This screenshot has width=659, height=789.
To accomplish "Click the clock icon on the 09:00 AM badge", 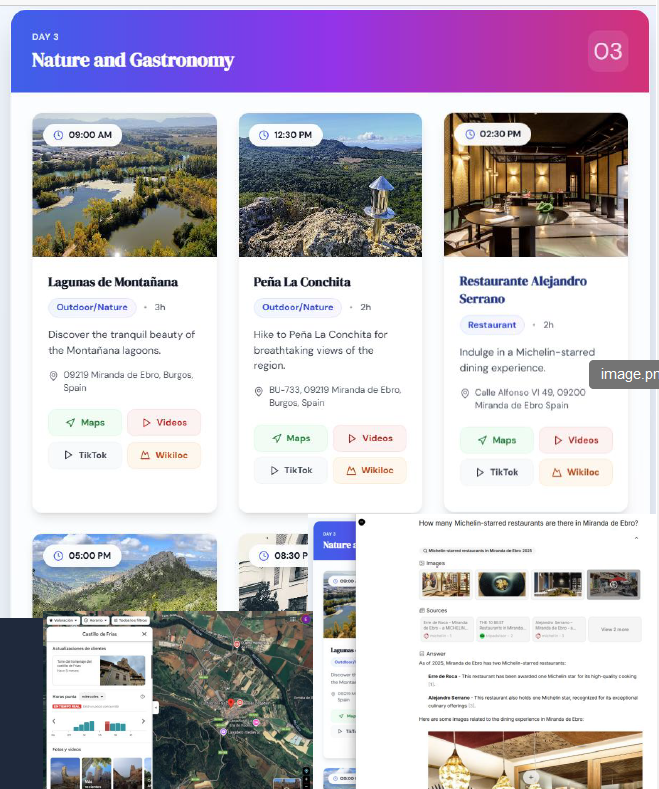I will click(58, 134).
